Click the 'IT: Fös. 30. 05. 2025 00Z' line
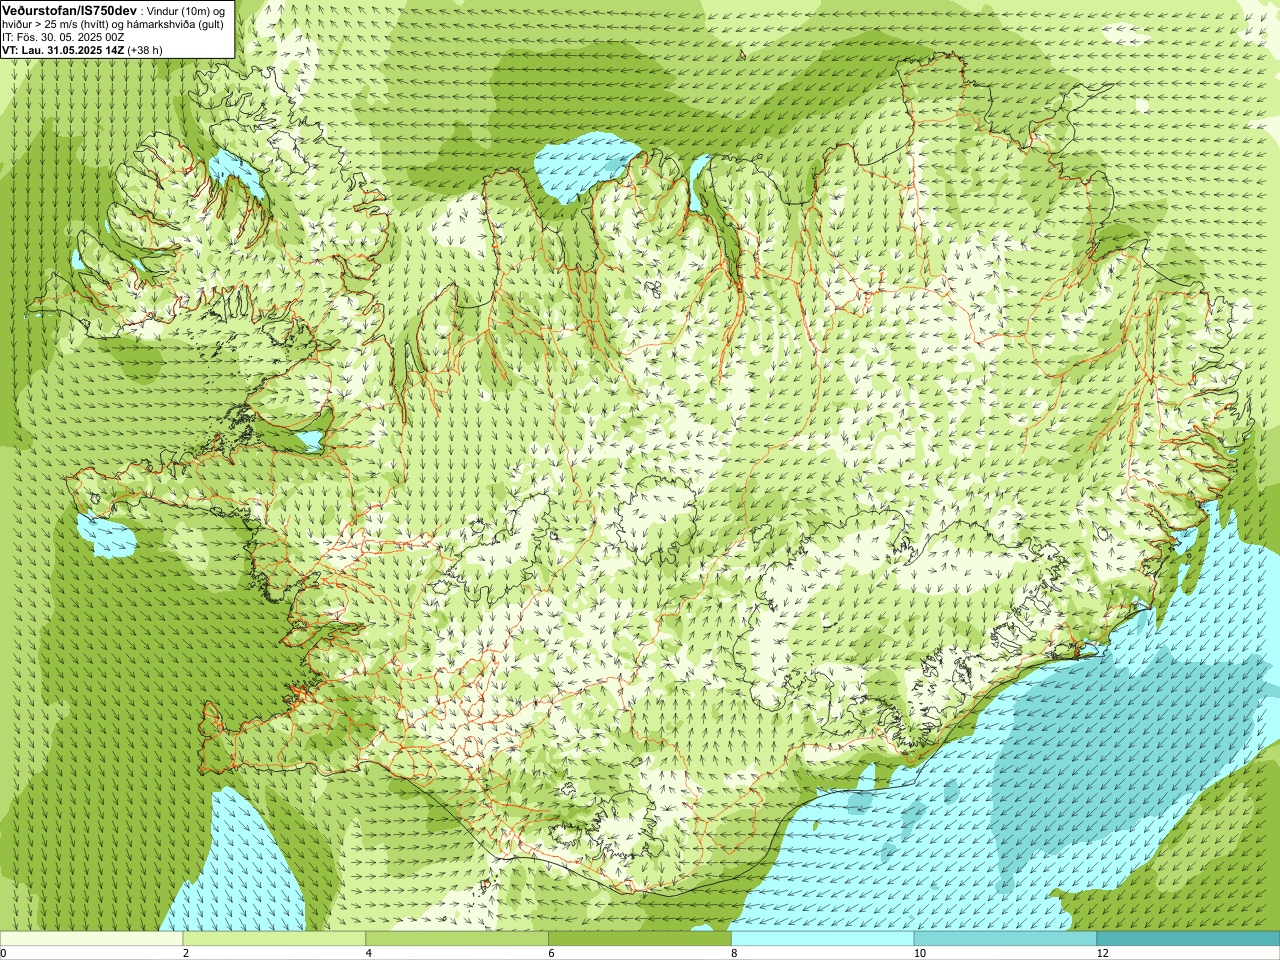Viewport: 1280px width, 960px height. point(63,37)
